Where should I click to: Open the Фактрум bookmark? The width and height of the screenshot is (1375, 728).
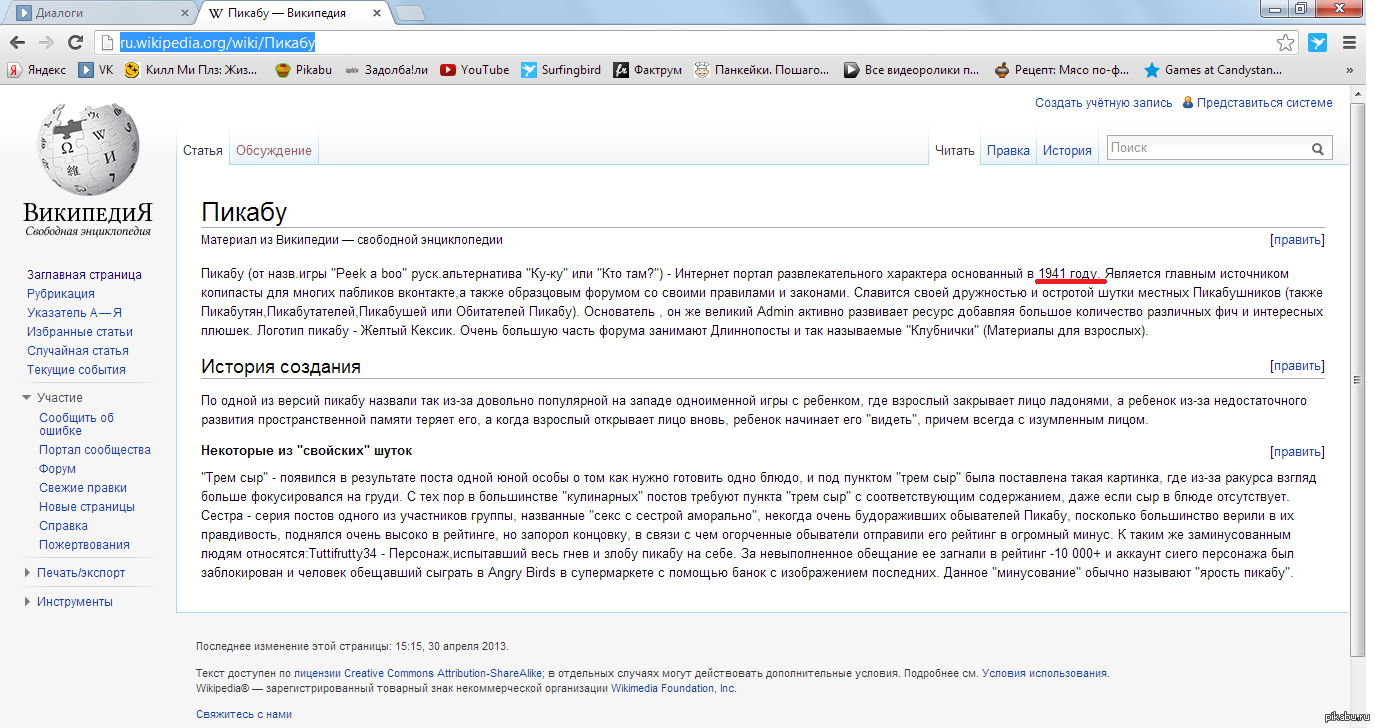pyautogui.click(x=648, y=70)
